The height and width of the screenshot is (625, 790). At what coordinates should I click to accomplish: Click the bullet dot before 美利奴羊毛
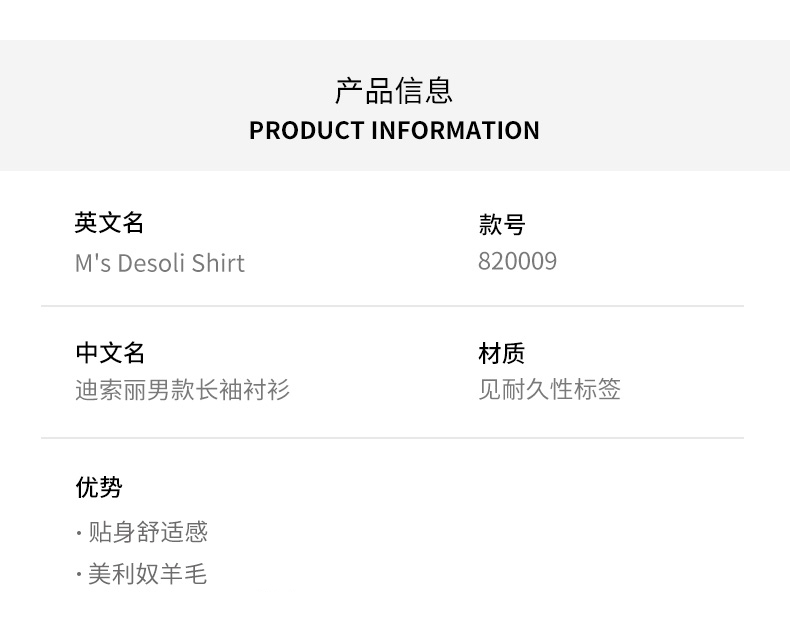[79, 575]
